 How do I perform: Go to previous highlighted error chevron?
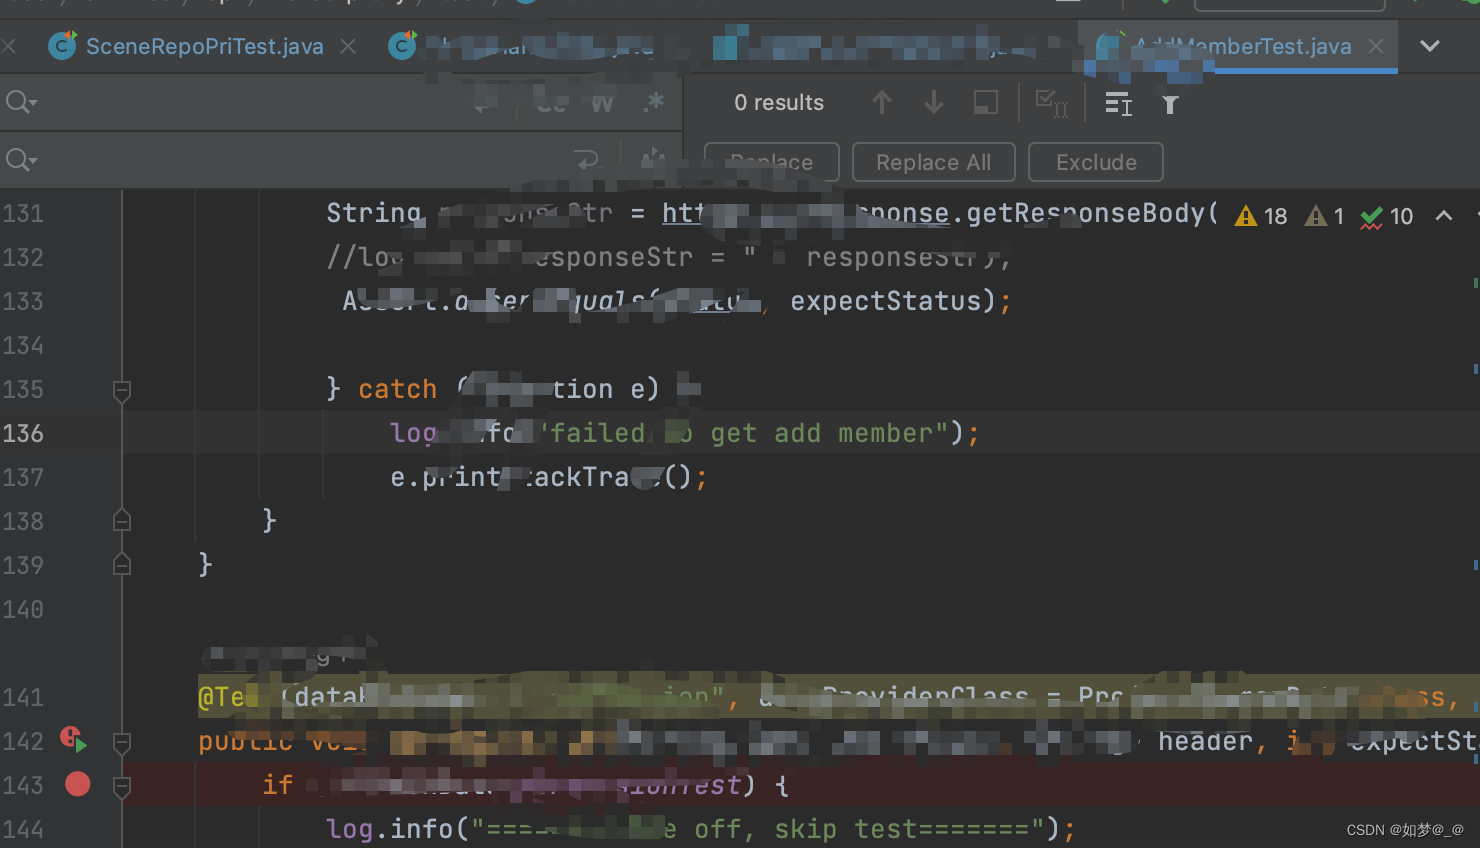1444,215
